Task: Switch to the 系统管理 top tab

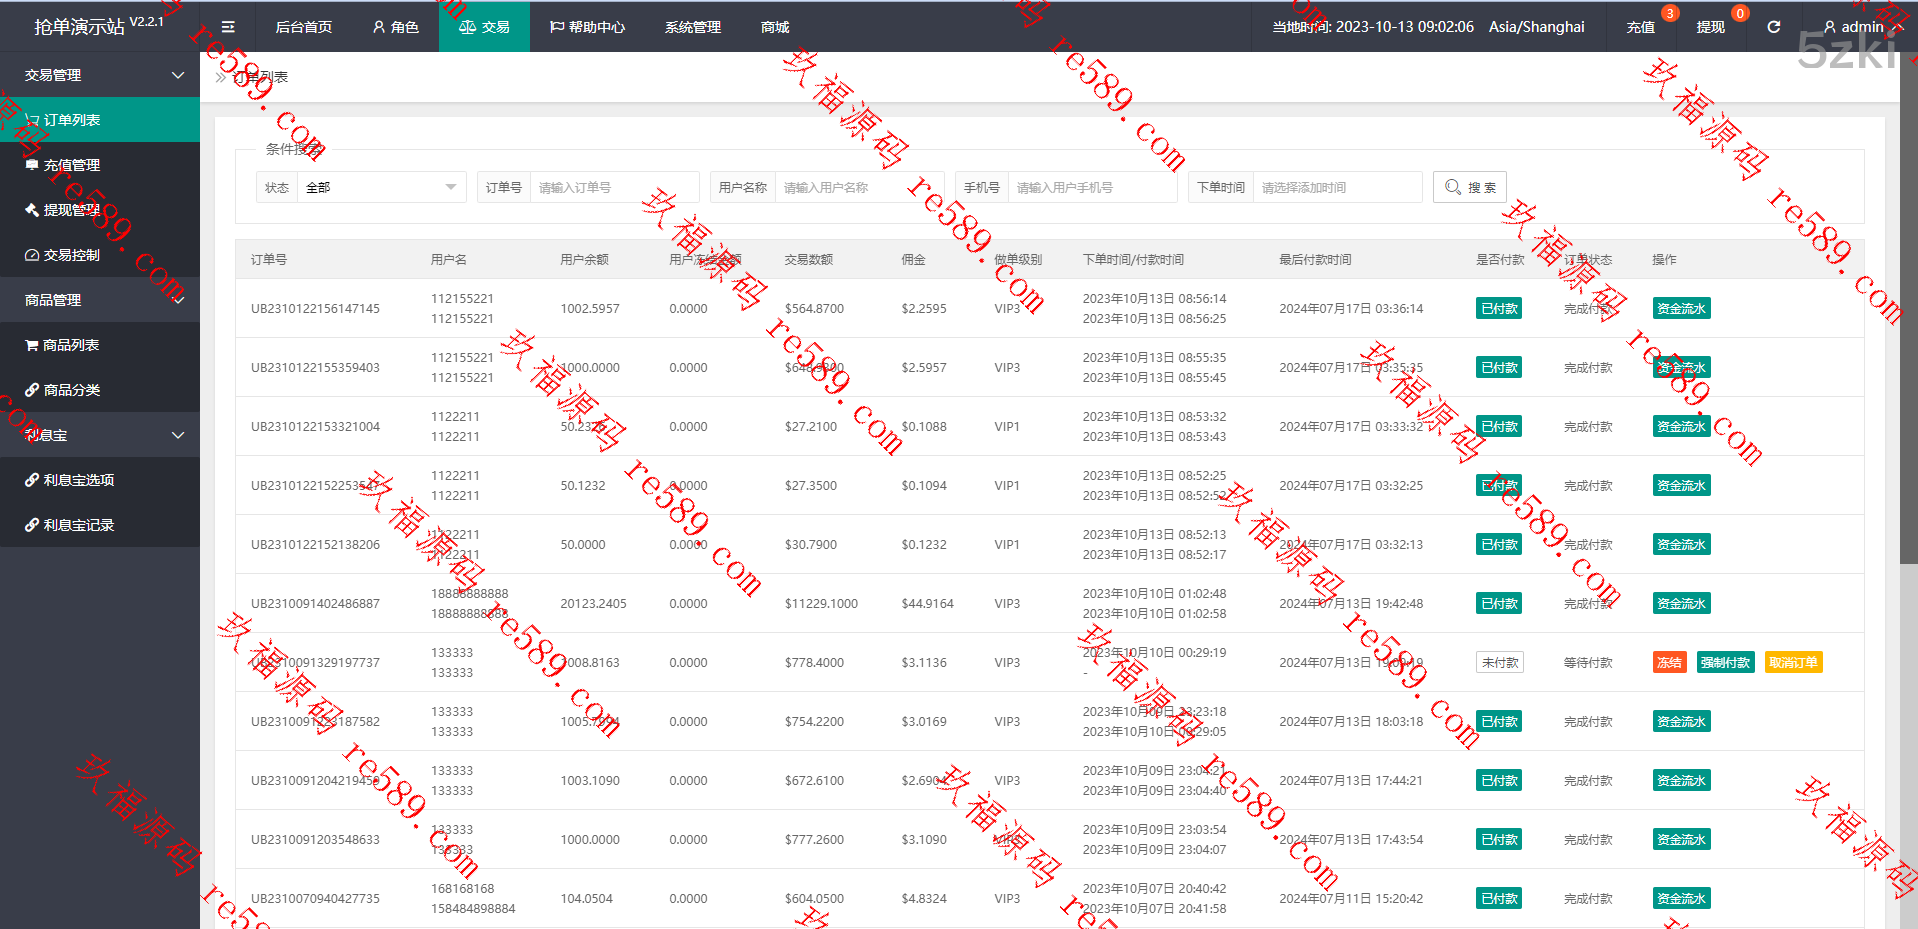Action: (692, 27)
